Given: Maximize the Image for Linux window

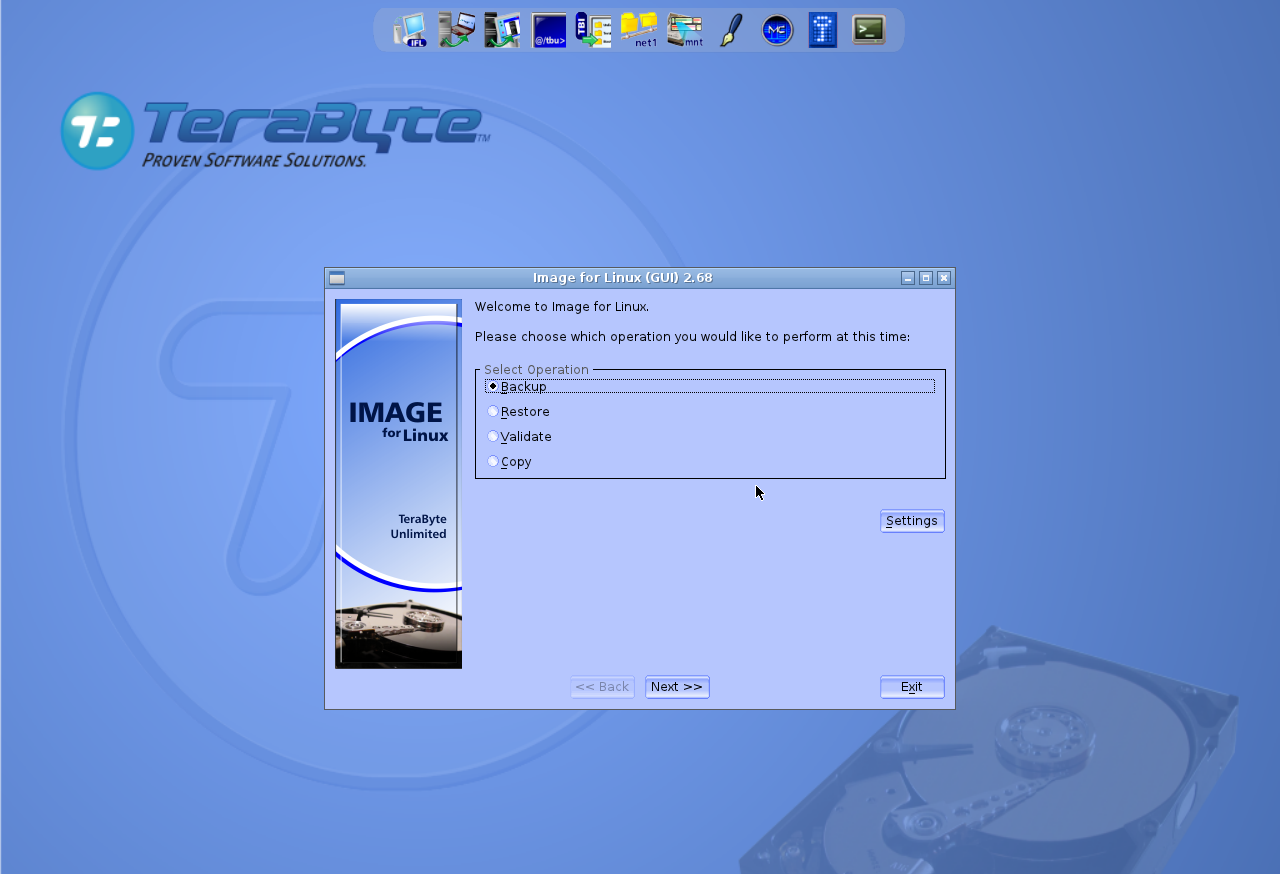Looking at the screenshot, I should click(926, 278).
